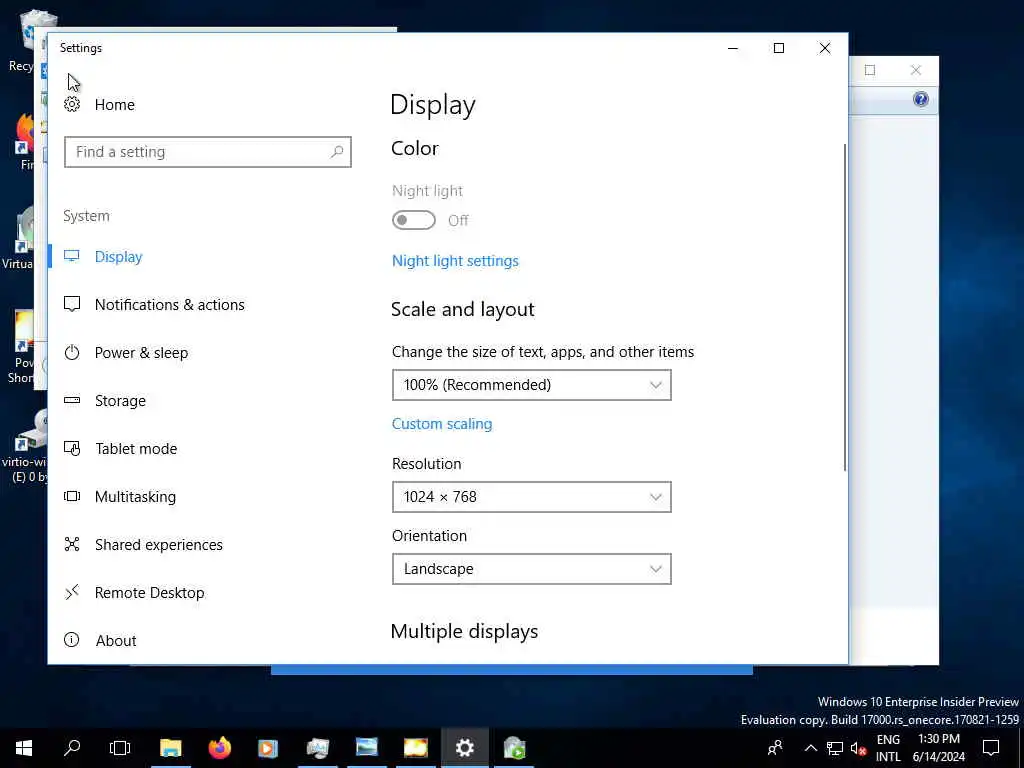Click the blue help icon in background window
Image resolution: width=1024 pixels, height=768 pixels.
click(x=921, y=99)
